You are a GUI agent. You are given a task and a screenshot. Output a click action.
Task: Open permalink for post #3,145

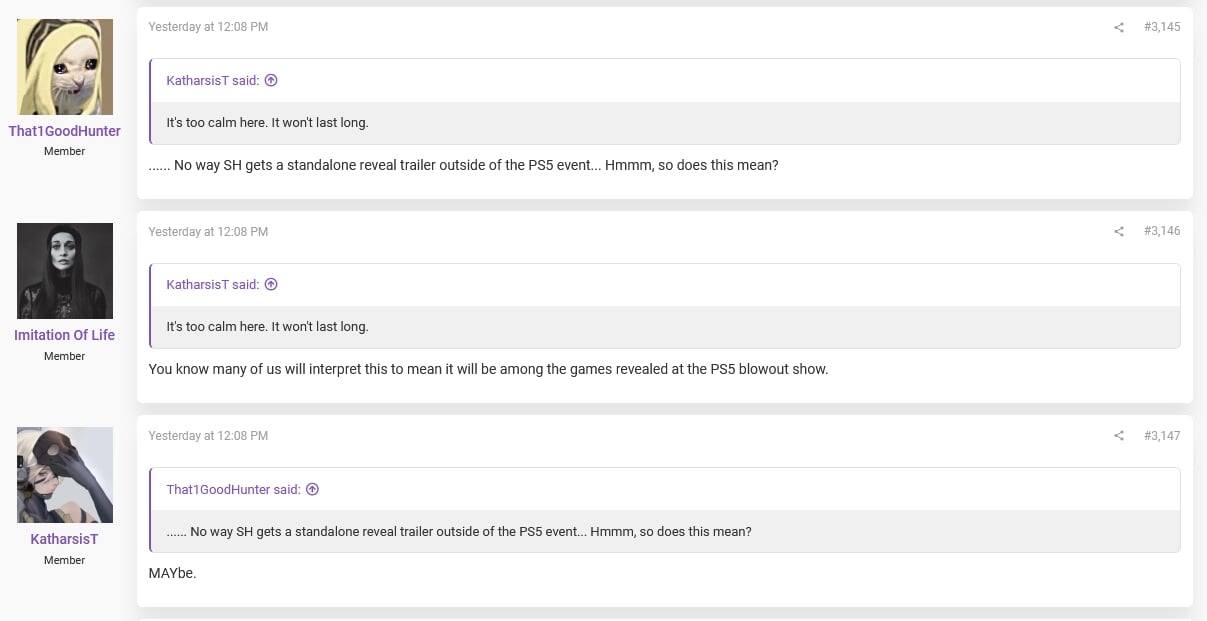coord(1162,27)
